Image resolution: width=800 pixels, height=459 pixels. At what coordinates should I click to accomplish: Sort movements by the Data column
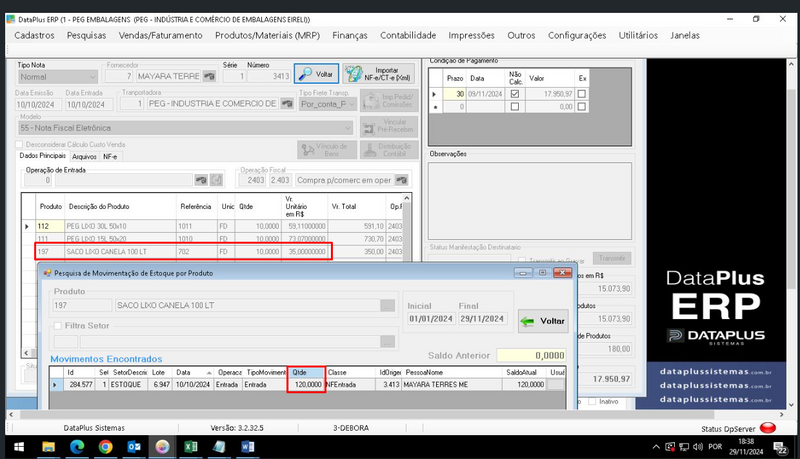pyautogui.click(x=193, y=372)
